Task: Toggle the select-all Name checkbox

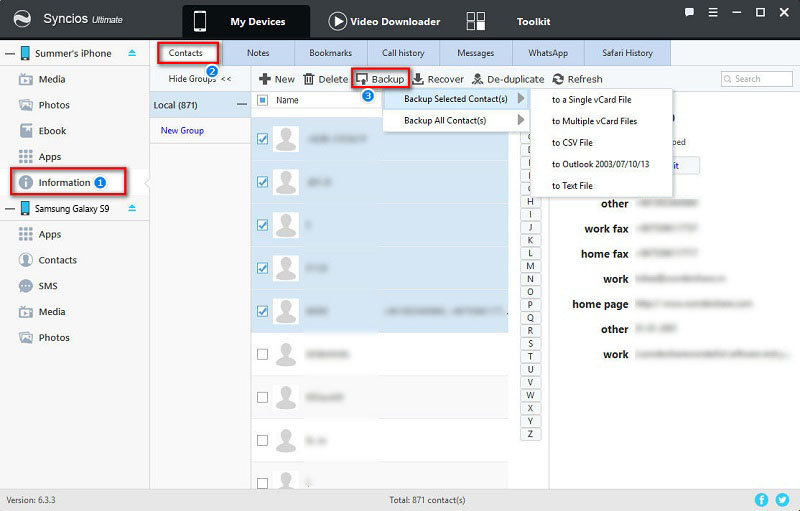Action: [x=262, y=100]
